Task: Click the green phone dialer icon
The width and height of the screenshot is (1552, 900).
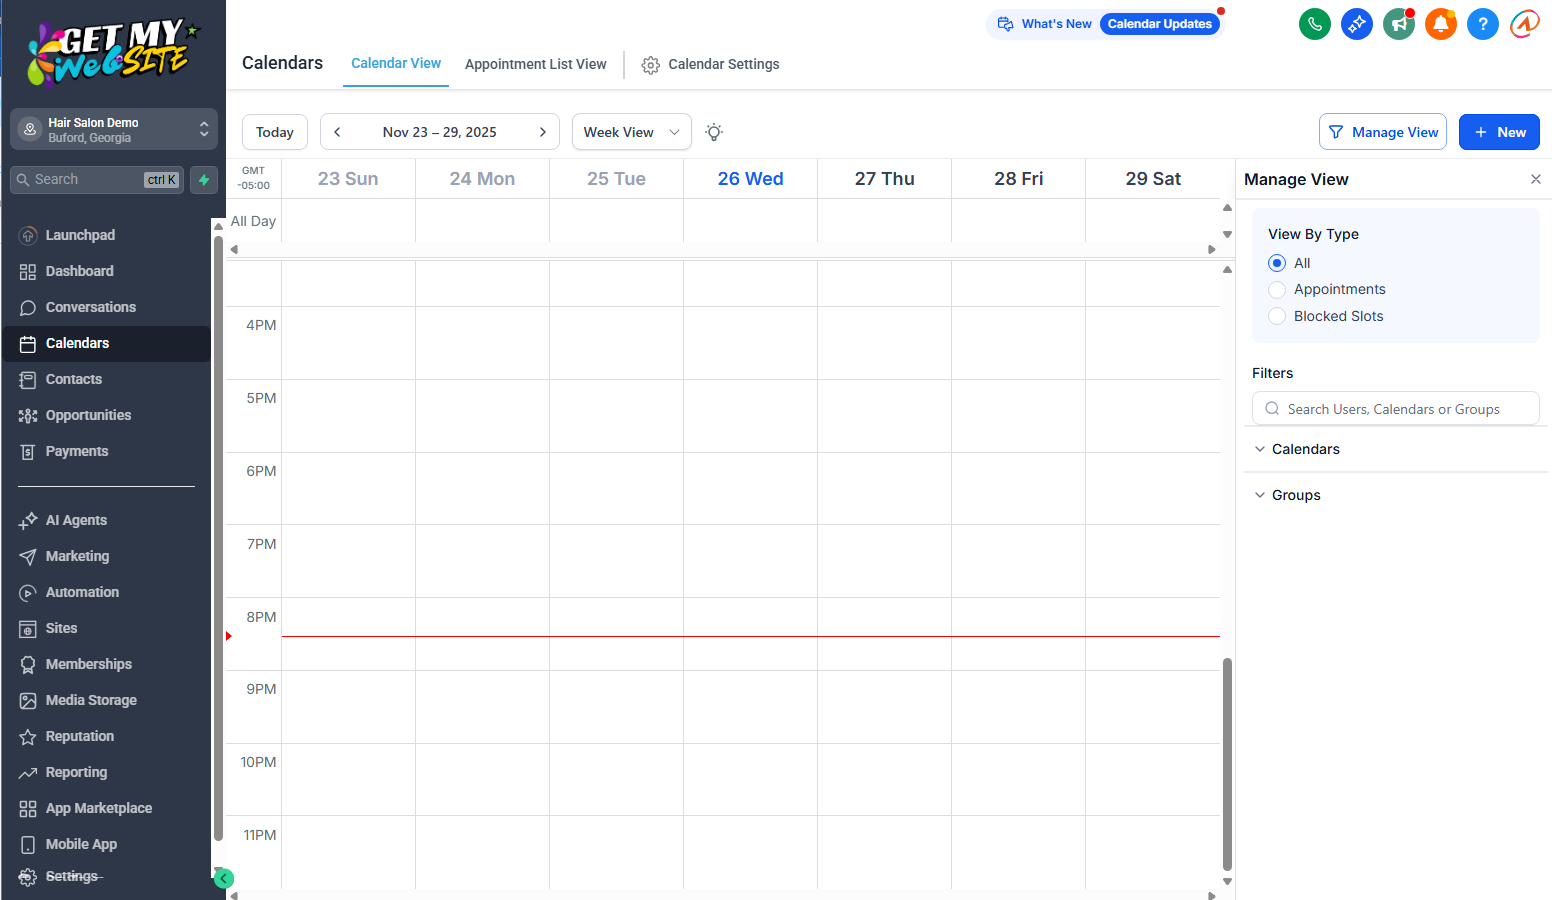Action: click(x=1314, y=24)
